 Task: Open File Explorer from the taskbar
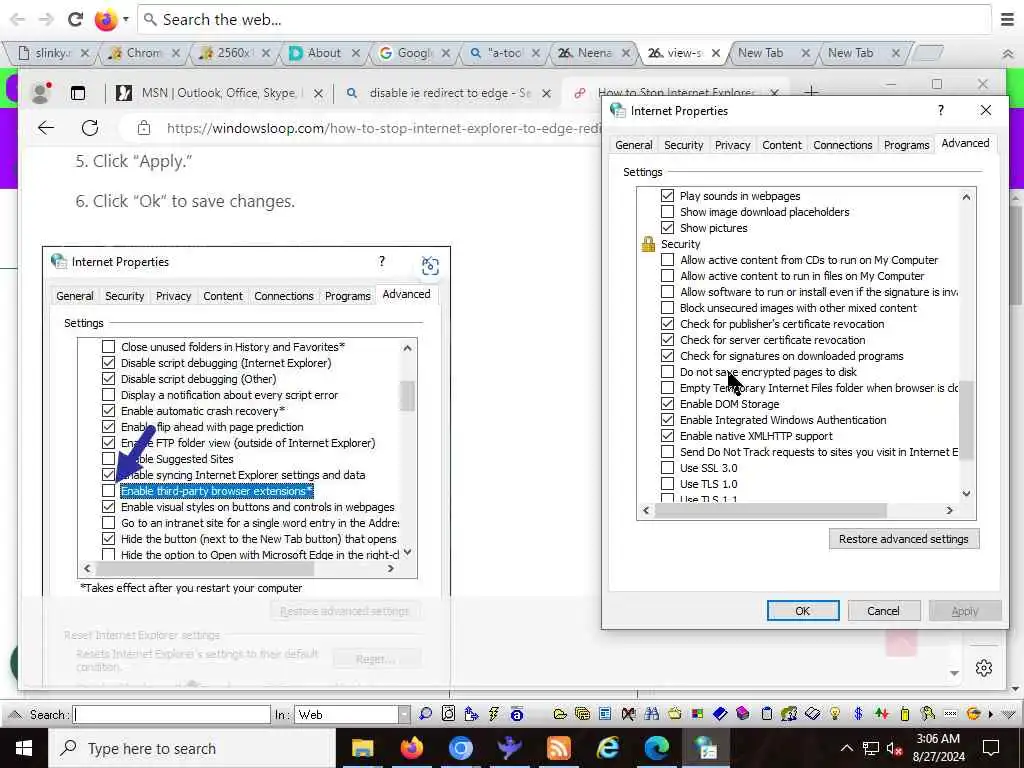[x=362, y=748]
